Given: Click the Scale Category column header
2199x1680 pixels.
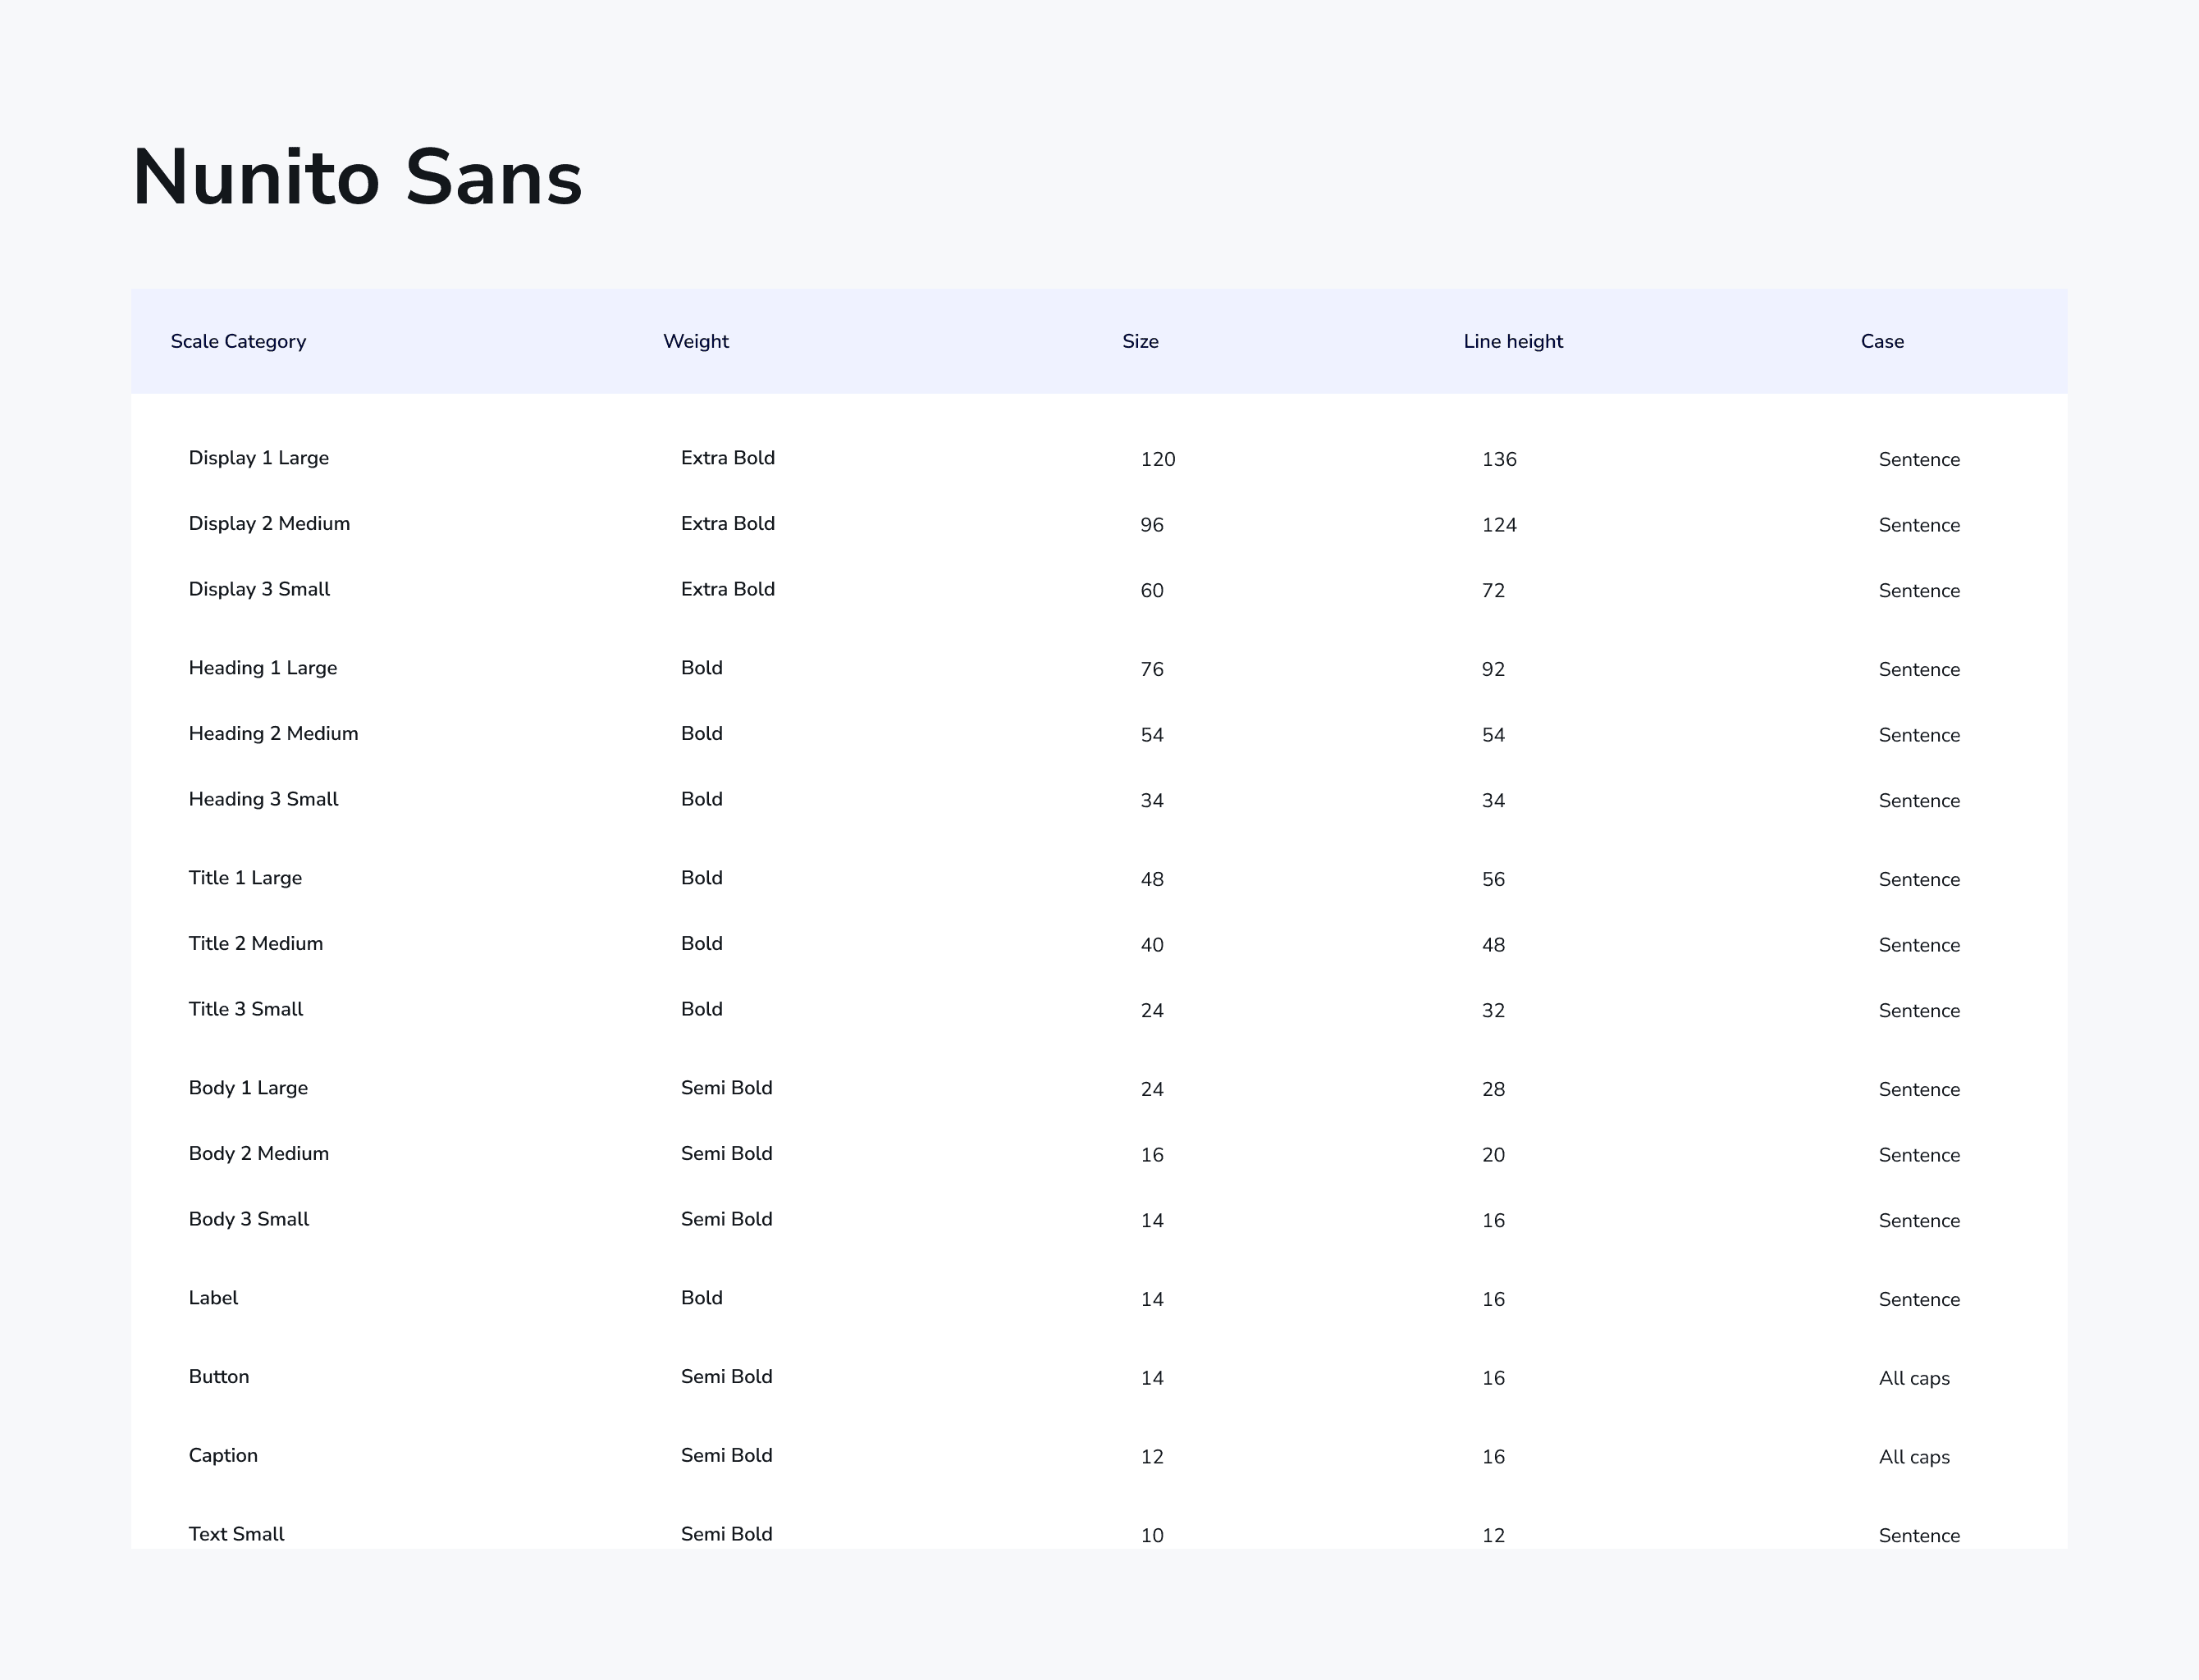Looking at the screenshot, I should [x=238, y=341].
